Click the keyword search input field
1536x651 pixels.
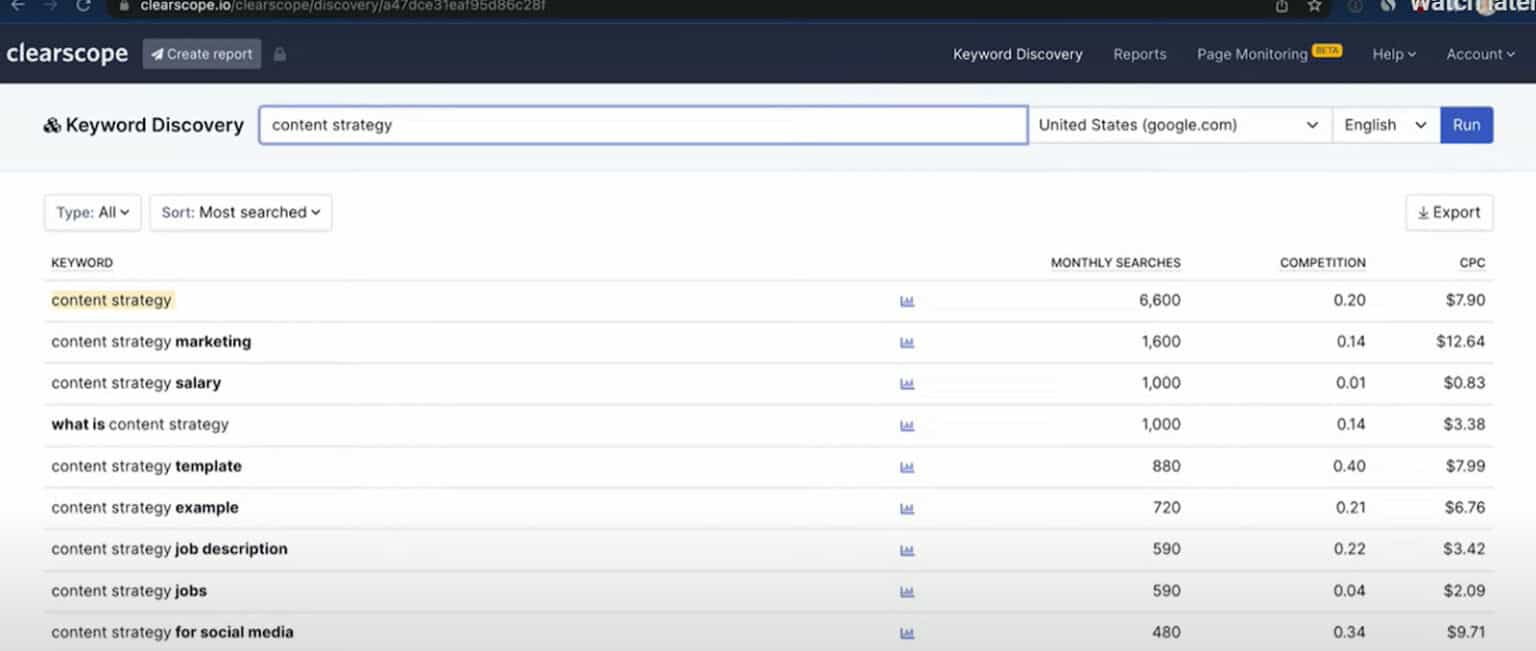click(x=643, y=125)
